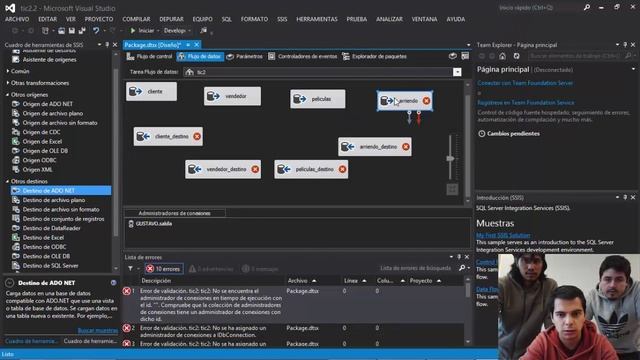Click the designer zoom slider handle
640x360 pixels.
[450, 158]
